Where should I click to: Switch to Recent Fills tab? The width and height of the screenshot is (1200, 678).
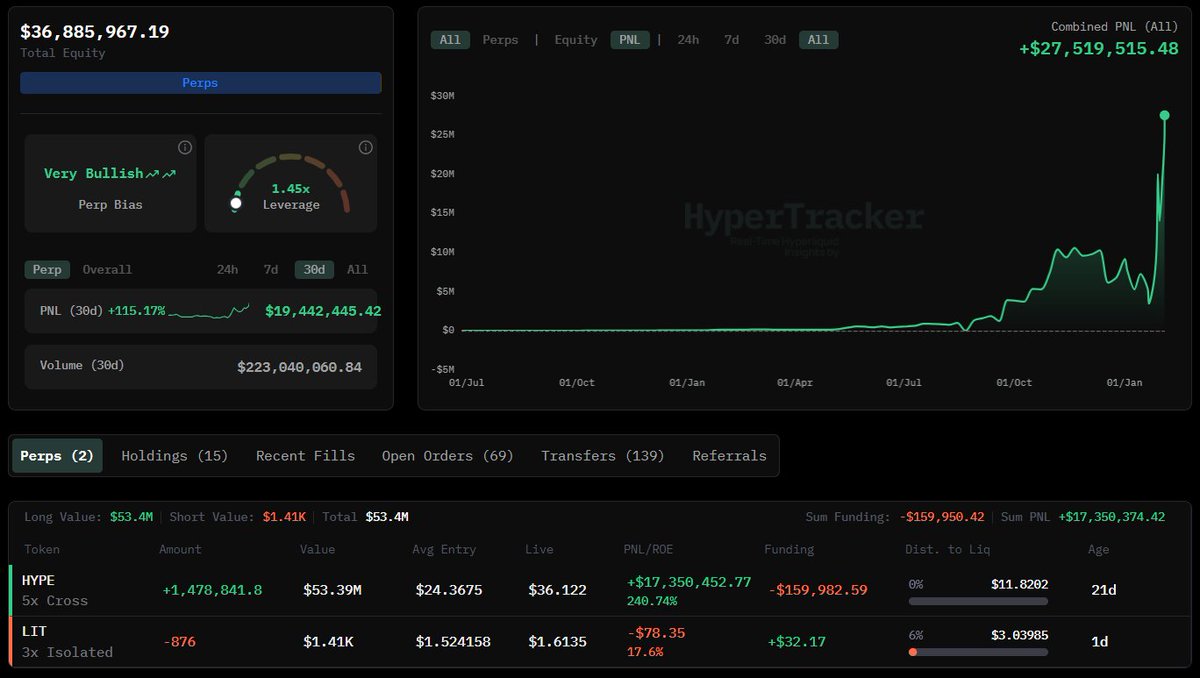pos(305,456)
